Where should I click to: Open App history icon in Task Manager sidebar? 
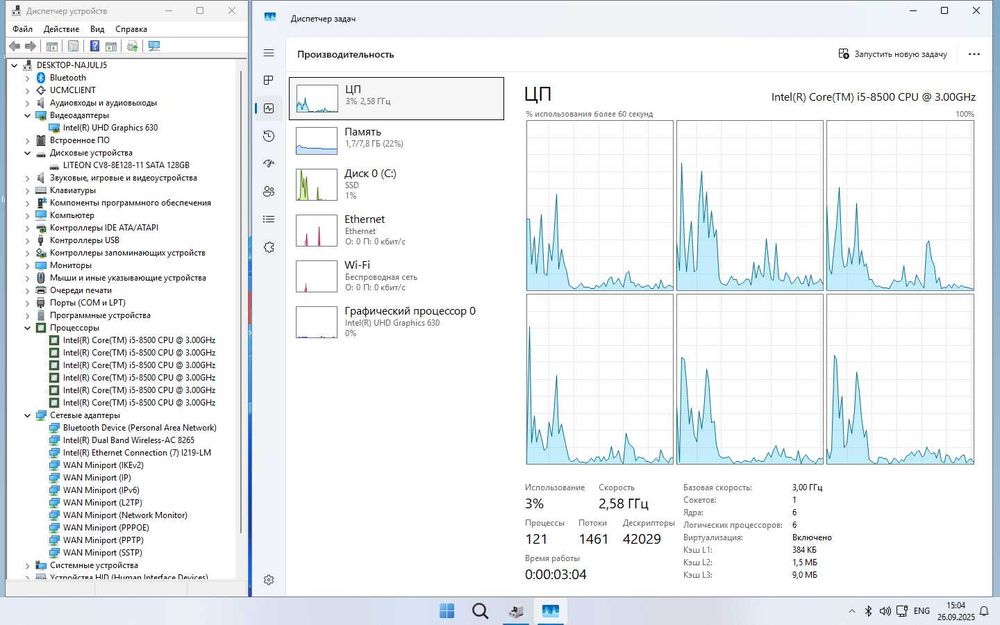click(x=268, y=136)
